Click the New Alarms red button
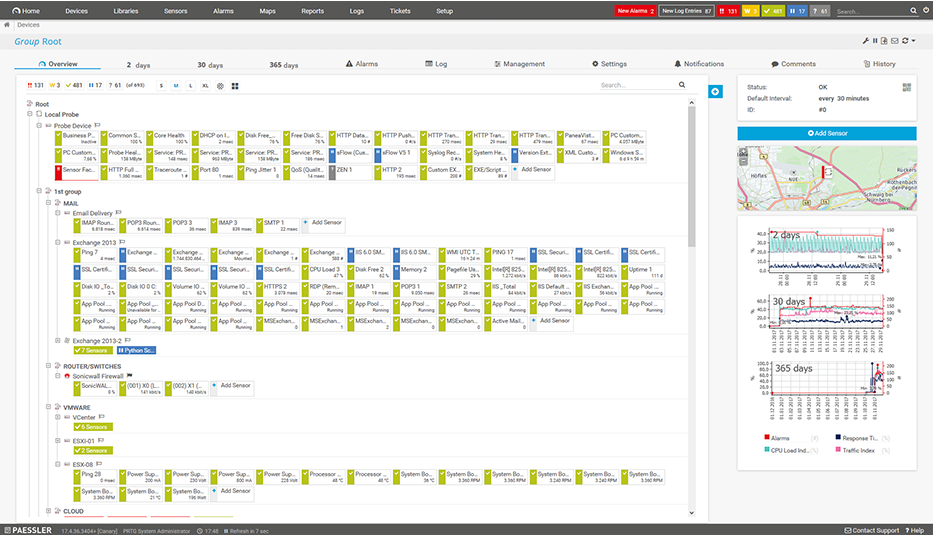This screenshot has width=935, height=537. [635, 11]
